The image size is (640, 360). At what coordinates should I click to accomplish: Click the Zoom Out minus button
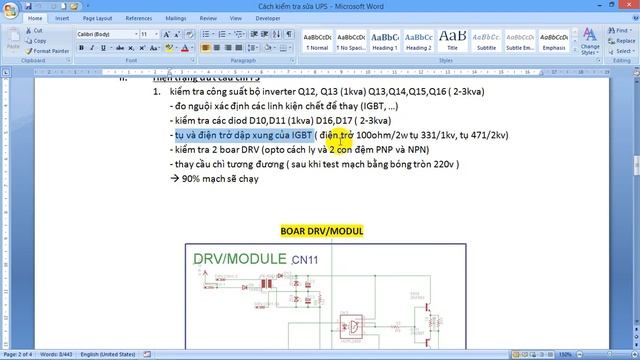tap(579, 354)
